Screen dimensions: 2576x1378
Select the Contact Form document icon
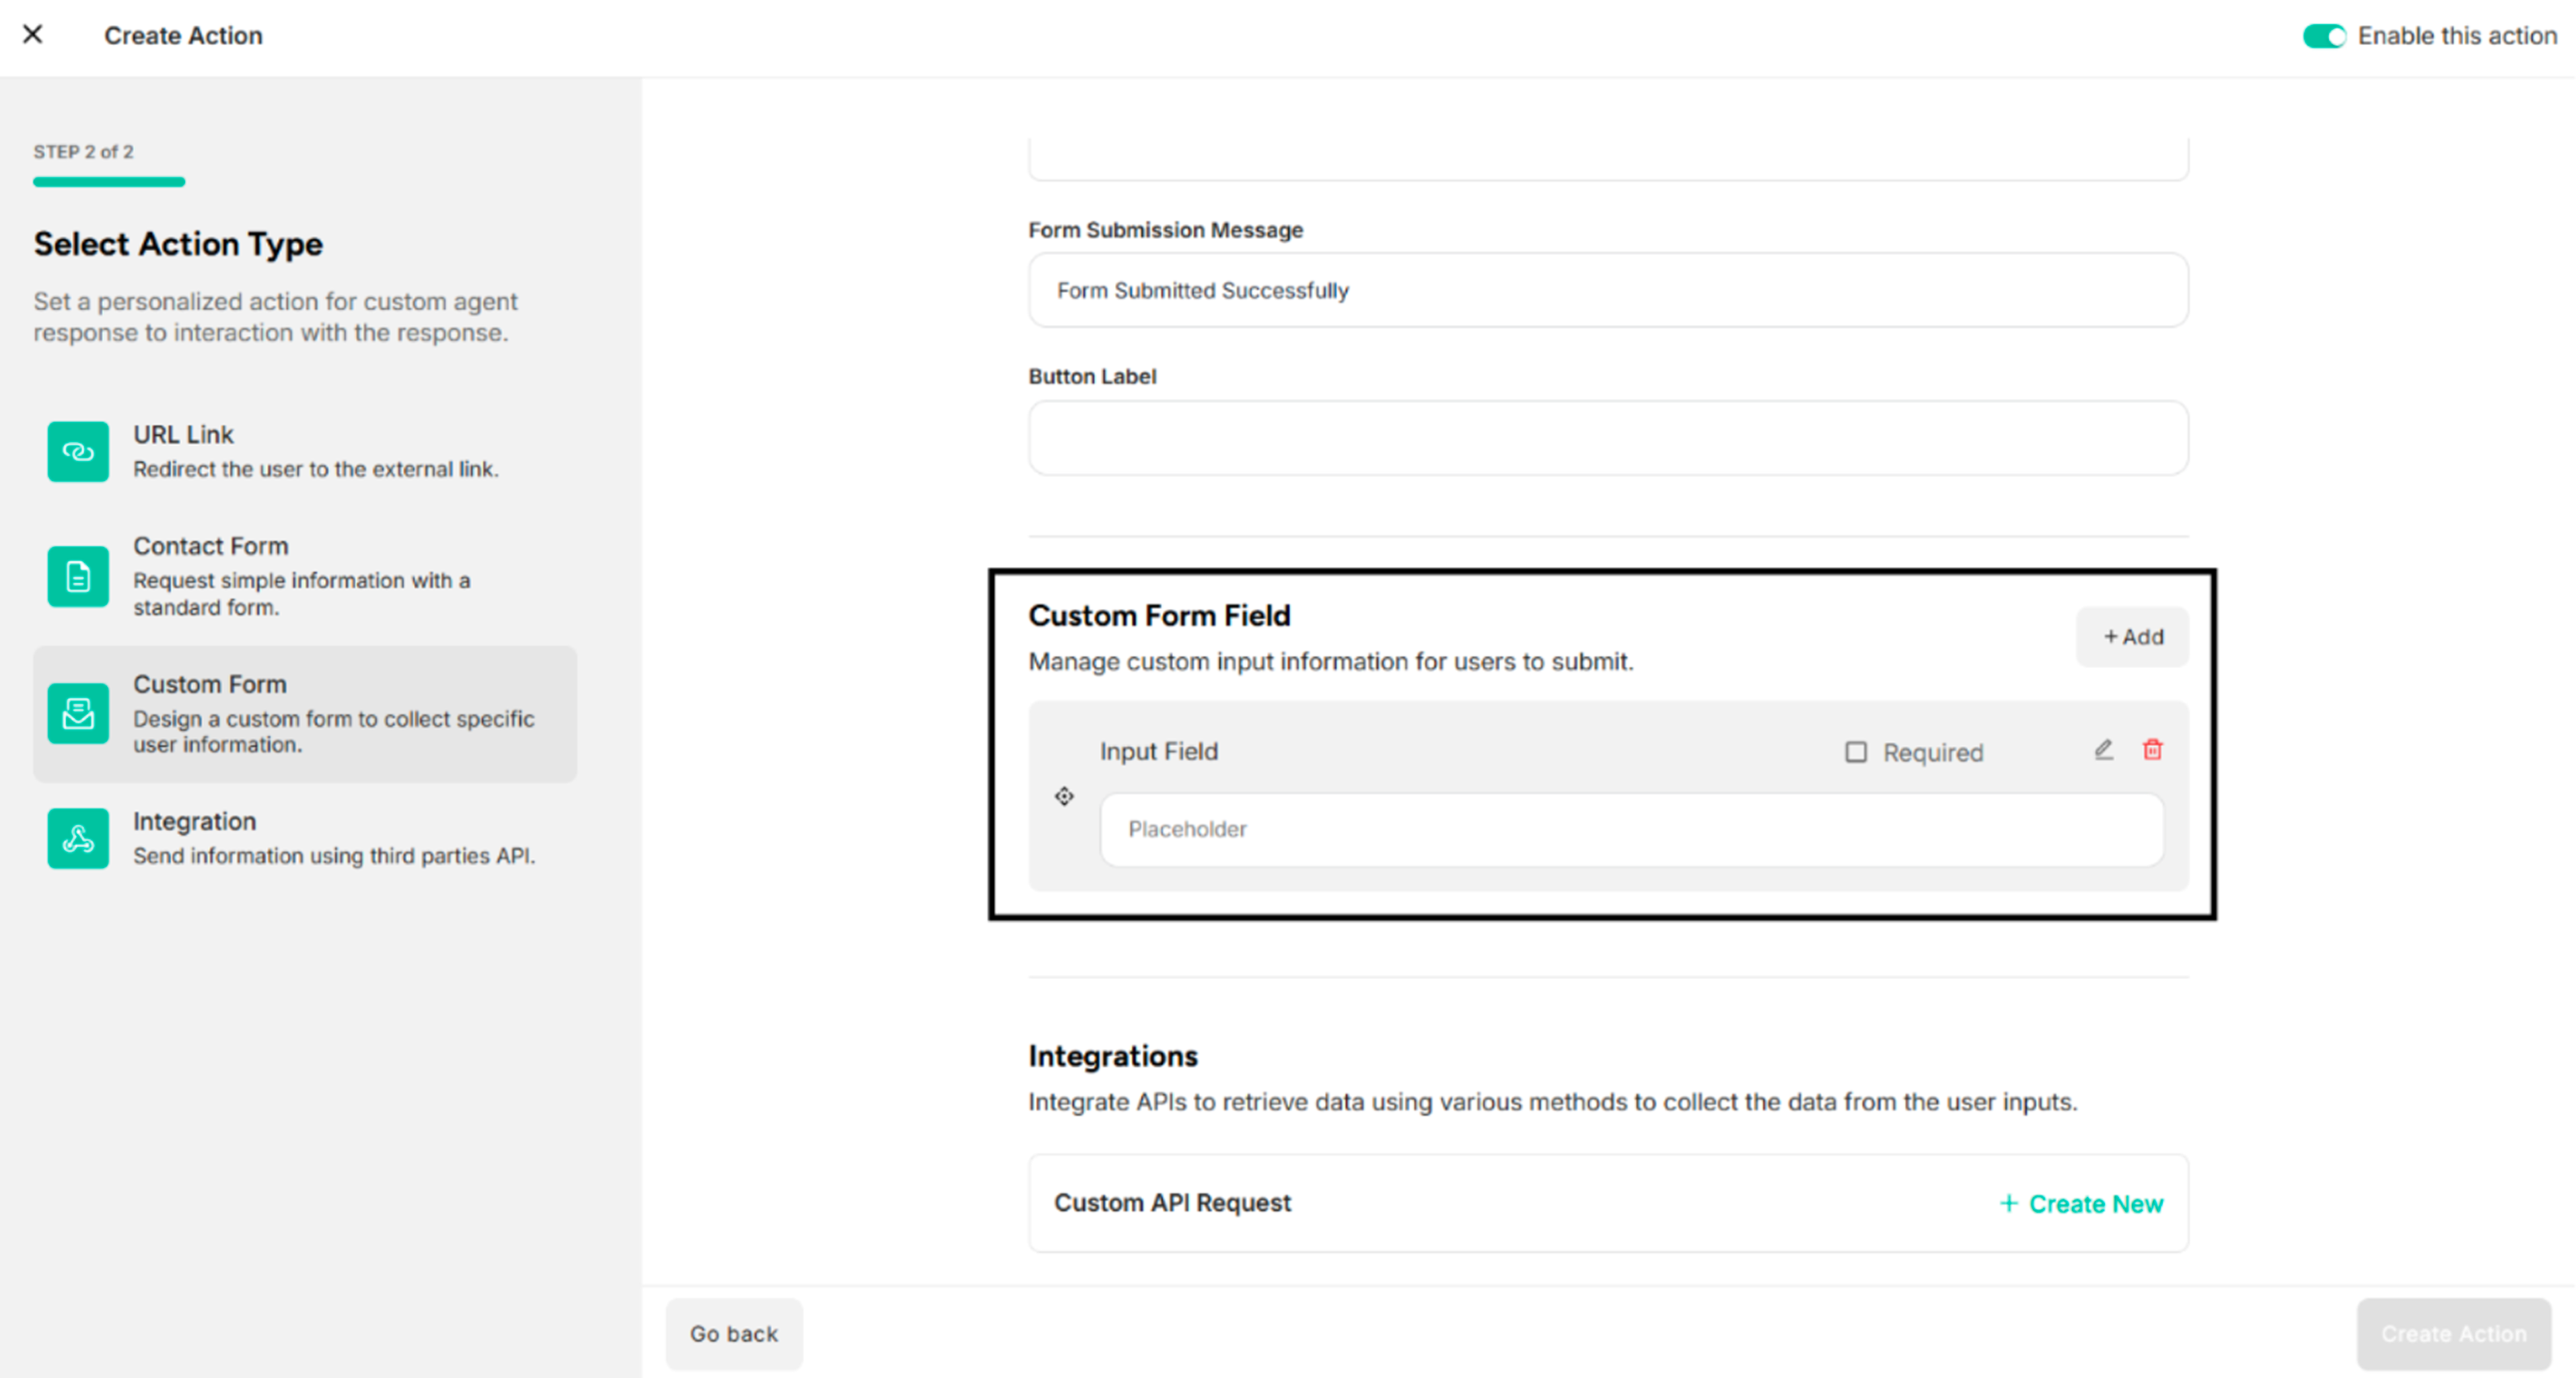pos(77,576)
